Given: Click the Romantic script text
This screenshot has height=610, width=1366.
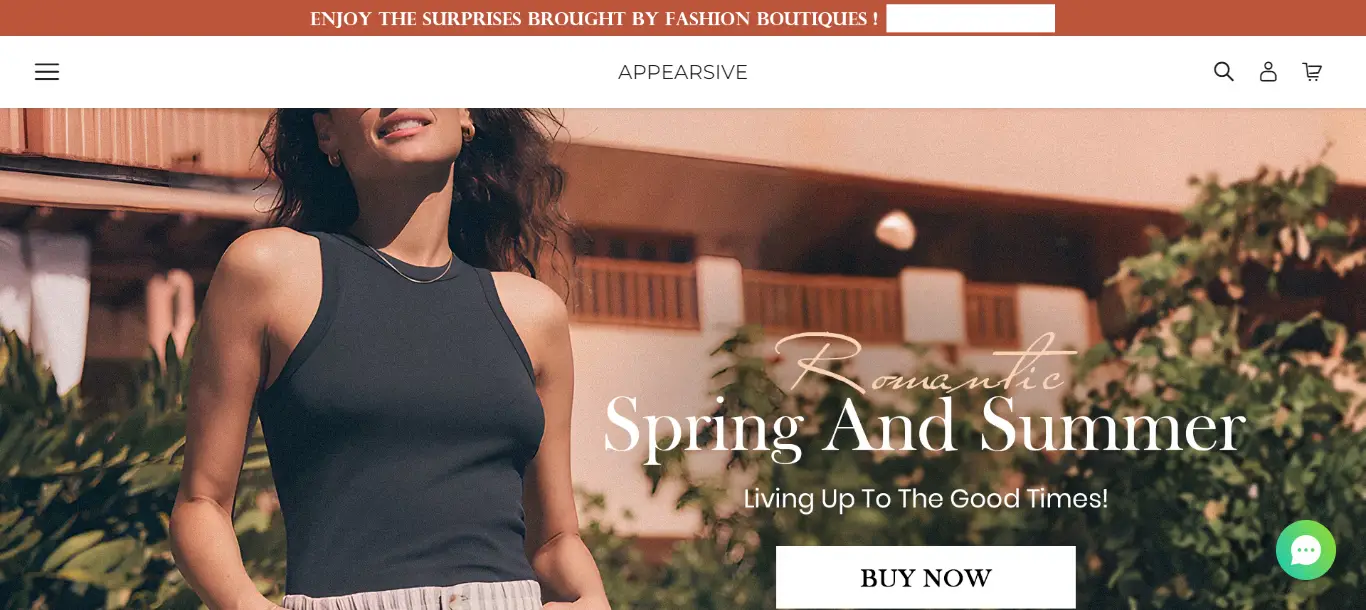Looking at the screenshot, I should pyautogui.click(x=925, y=364).
